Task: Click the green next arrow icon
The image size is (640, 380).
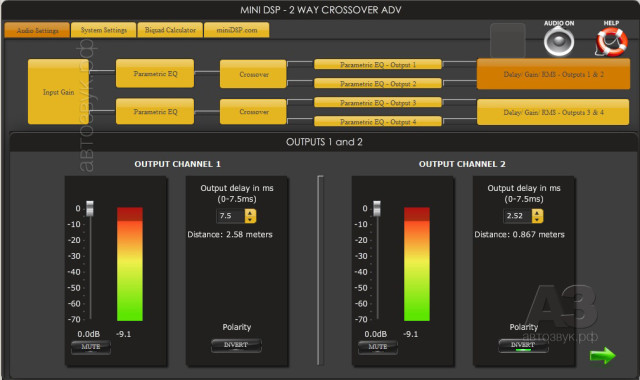Action: point(602,356)
